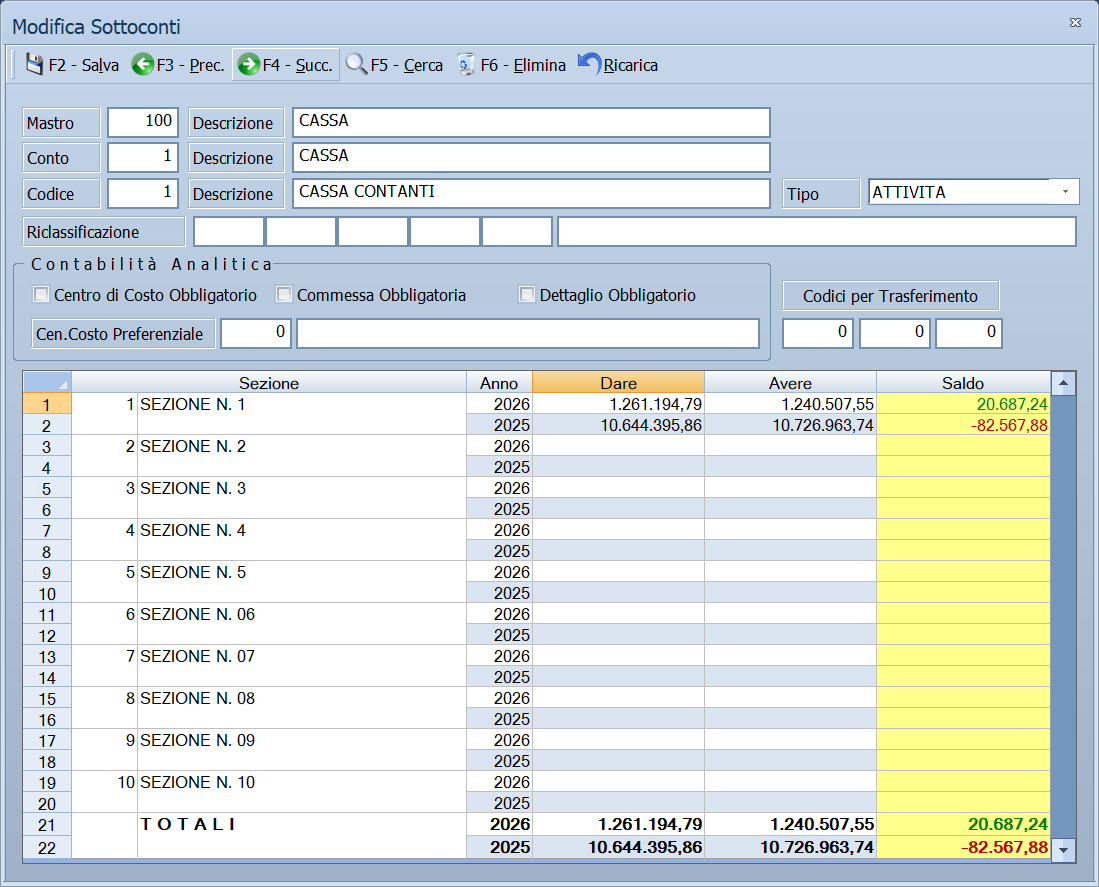Tick the Commessa Obbligatoria checkbox

click(284, 294)
